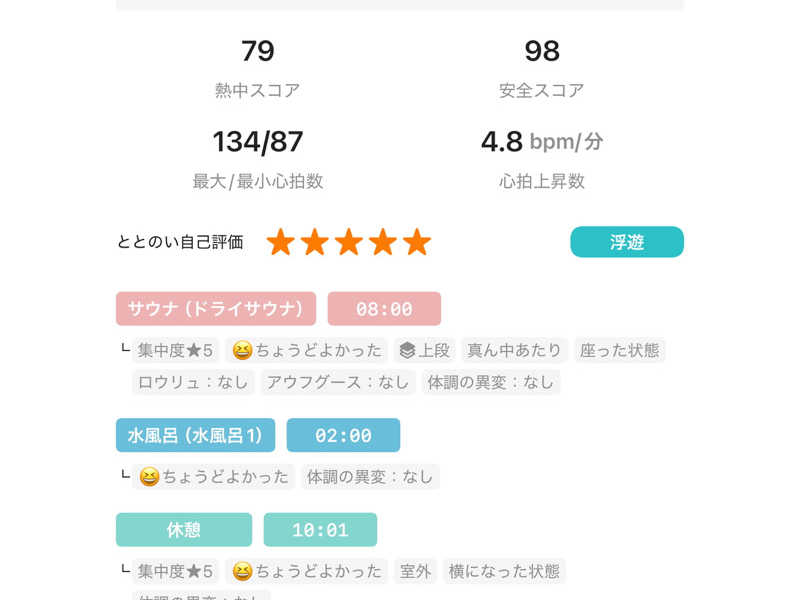
Task: Click the water bath ちょうどよかった emoji tag
Action: 214,477
